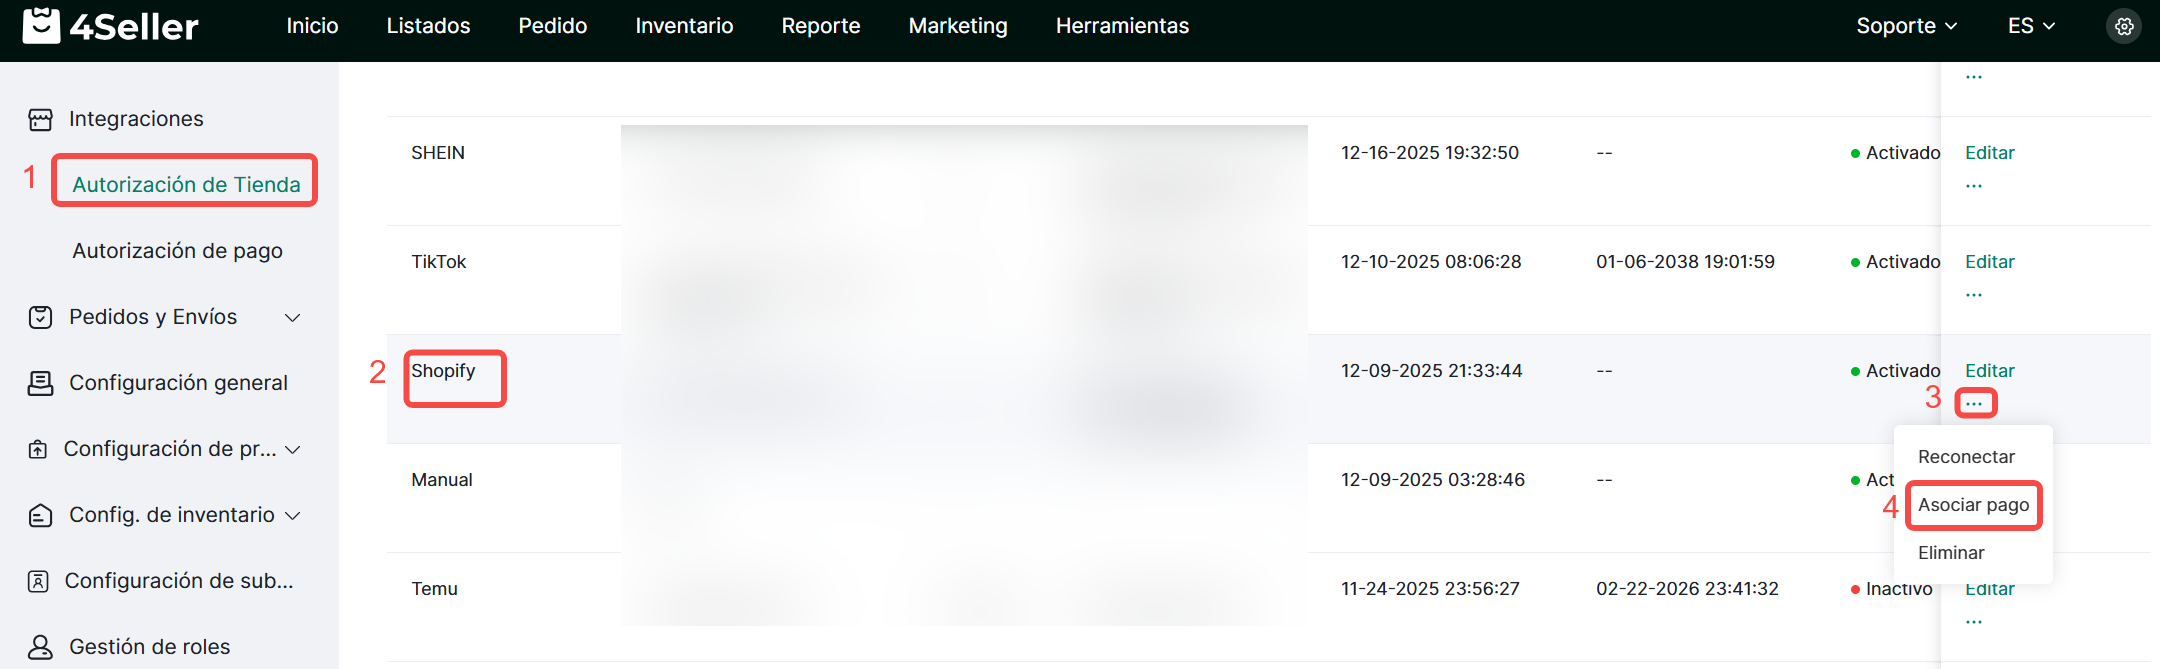2160x669 pixels.
Task: Click the 4Seller logo icon
Action: pos(41,26)
